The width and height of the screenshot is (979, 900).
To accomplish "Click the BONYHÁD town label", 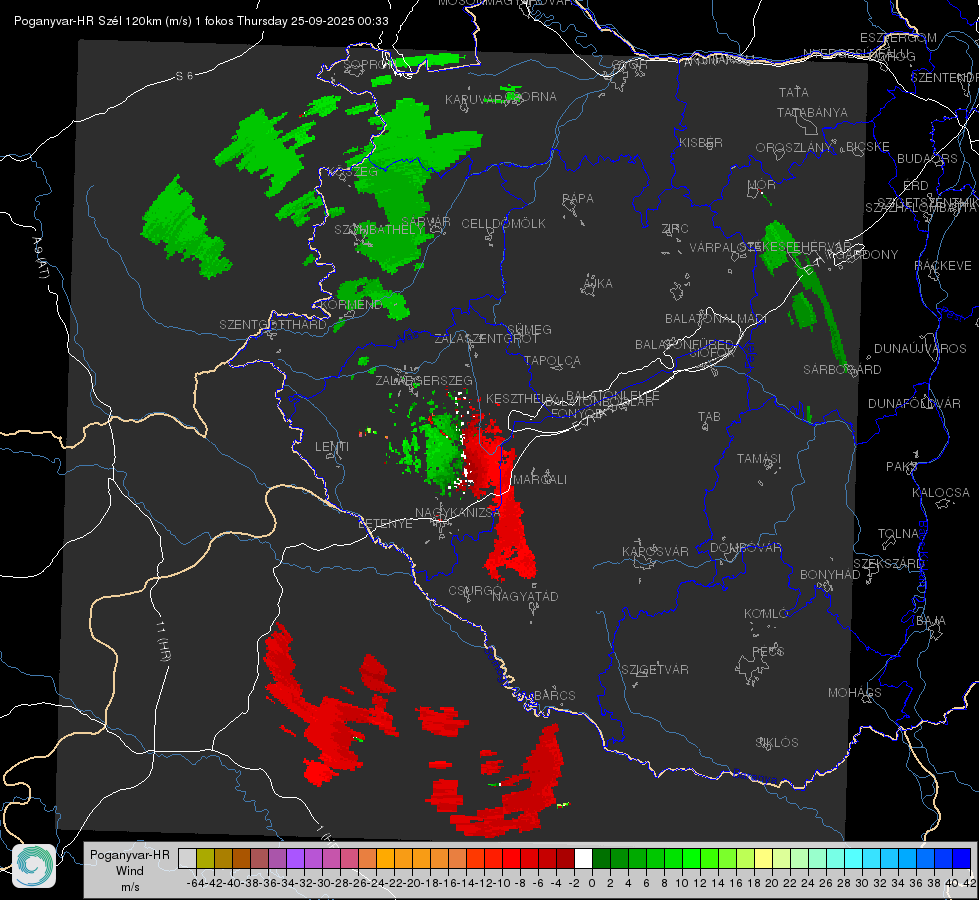I will click(x=830, y=575).
